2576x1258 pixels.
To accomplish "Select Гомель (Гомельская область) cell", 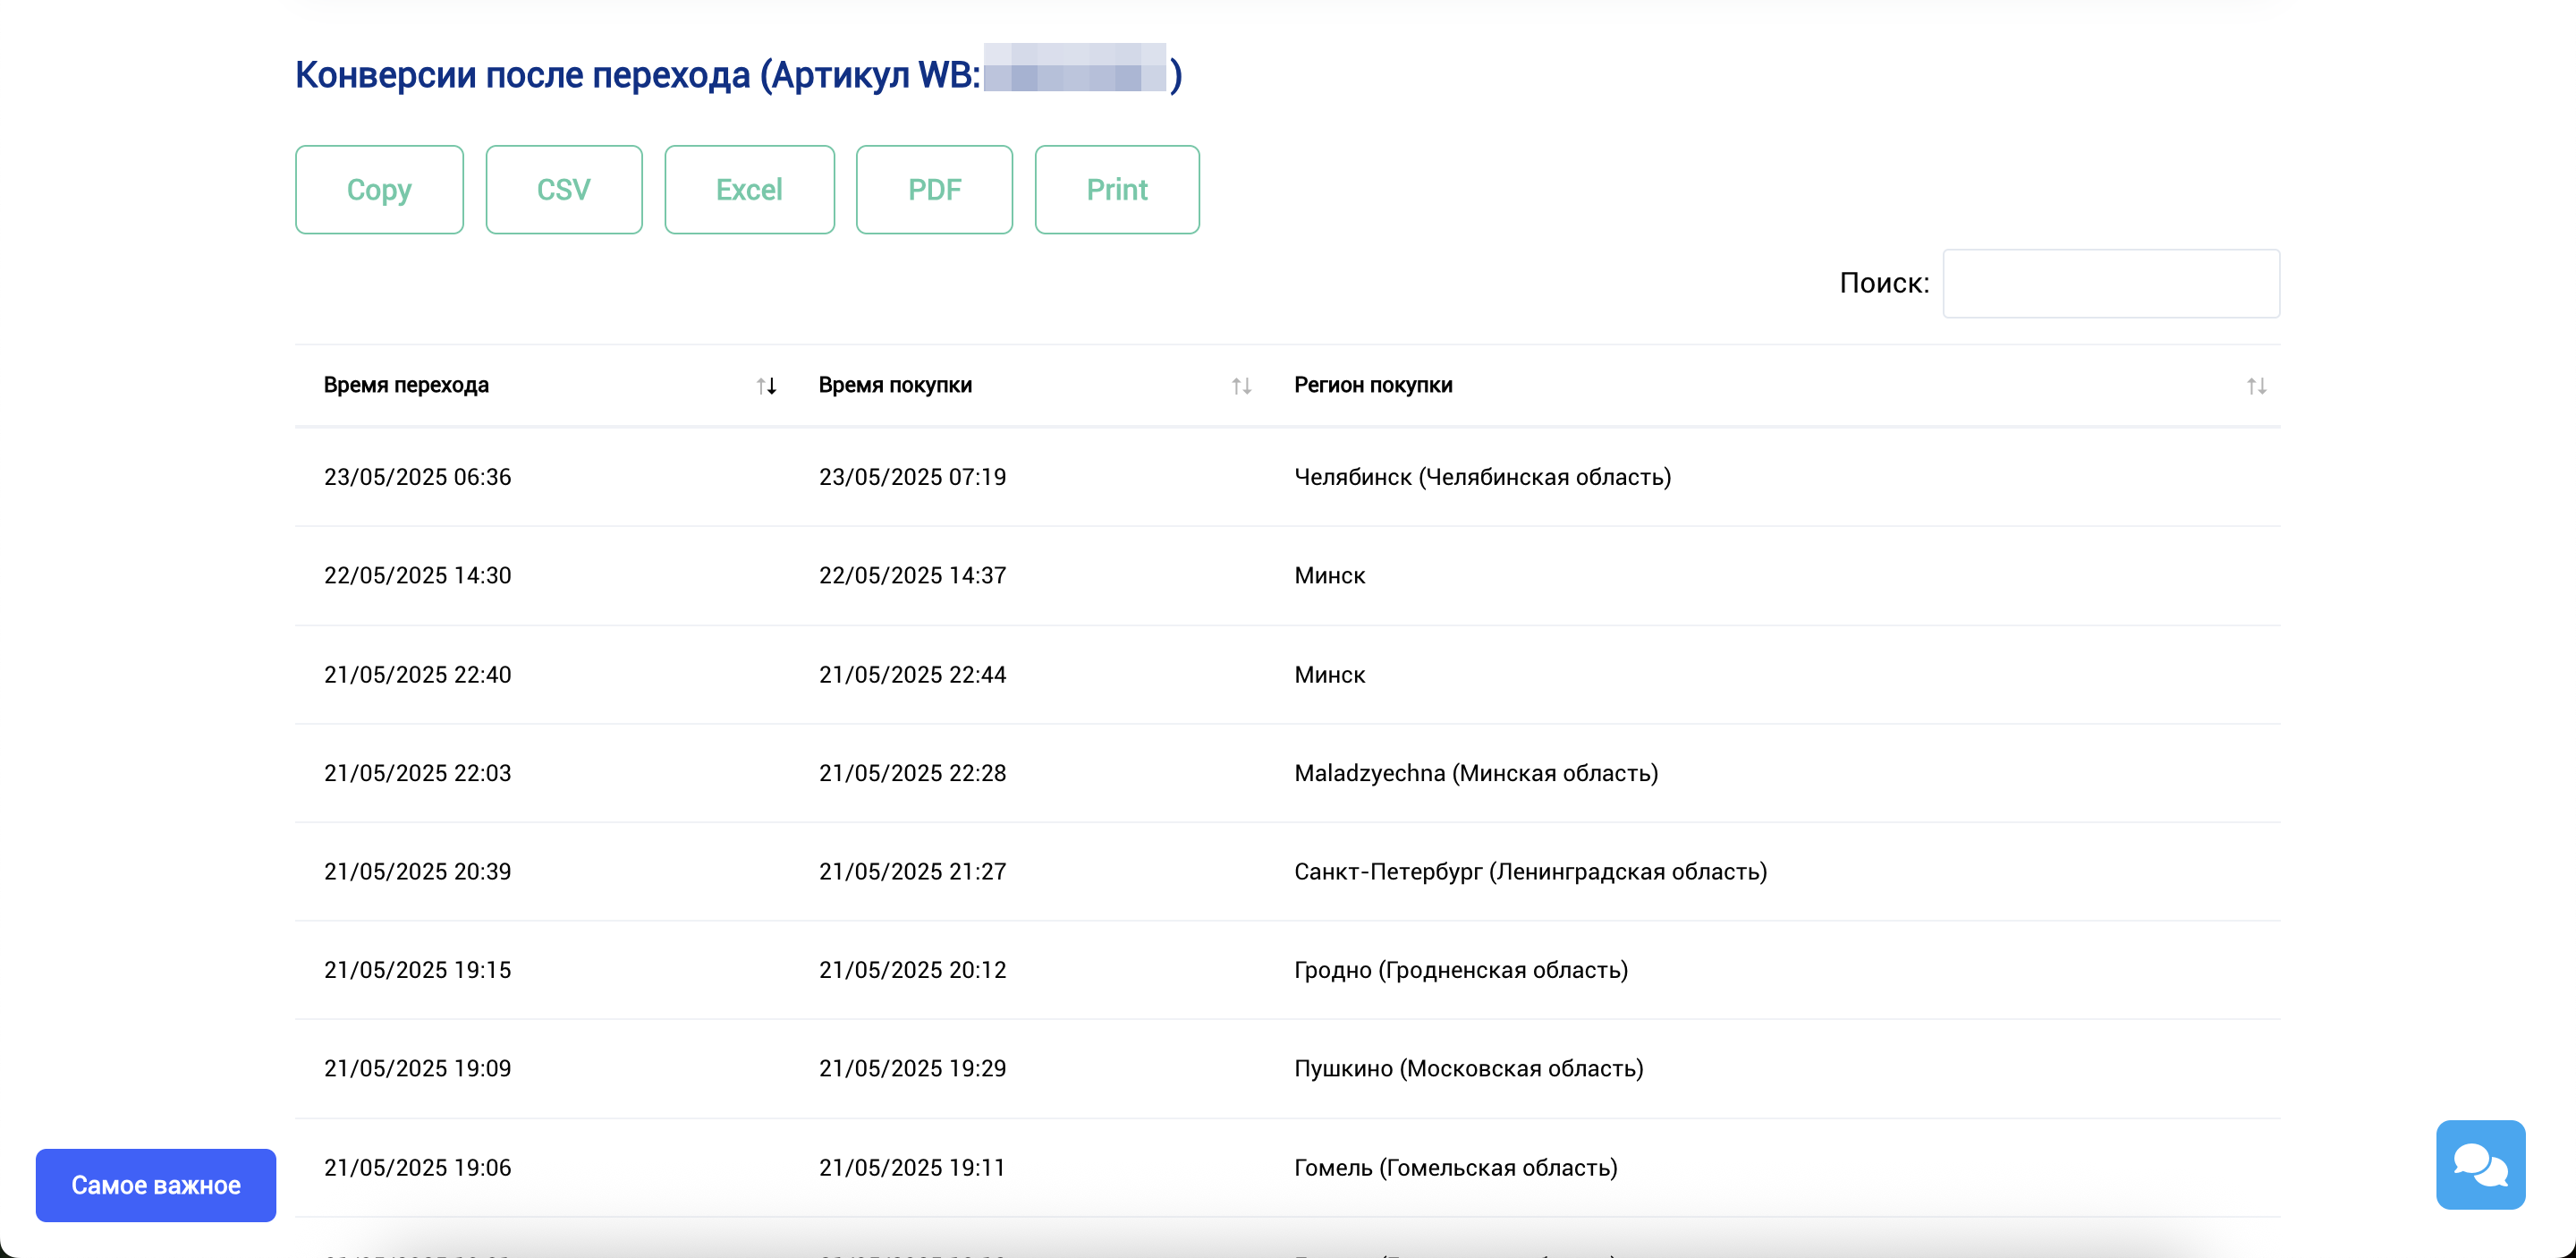I will (x=1456, y=1168).
